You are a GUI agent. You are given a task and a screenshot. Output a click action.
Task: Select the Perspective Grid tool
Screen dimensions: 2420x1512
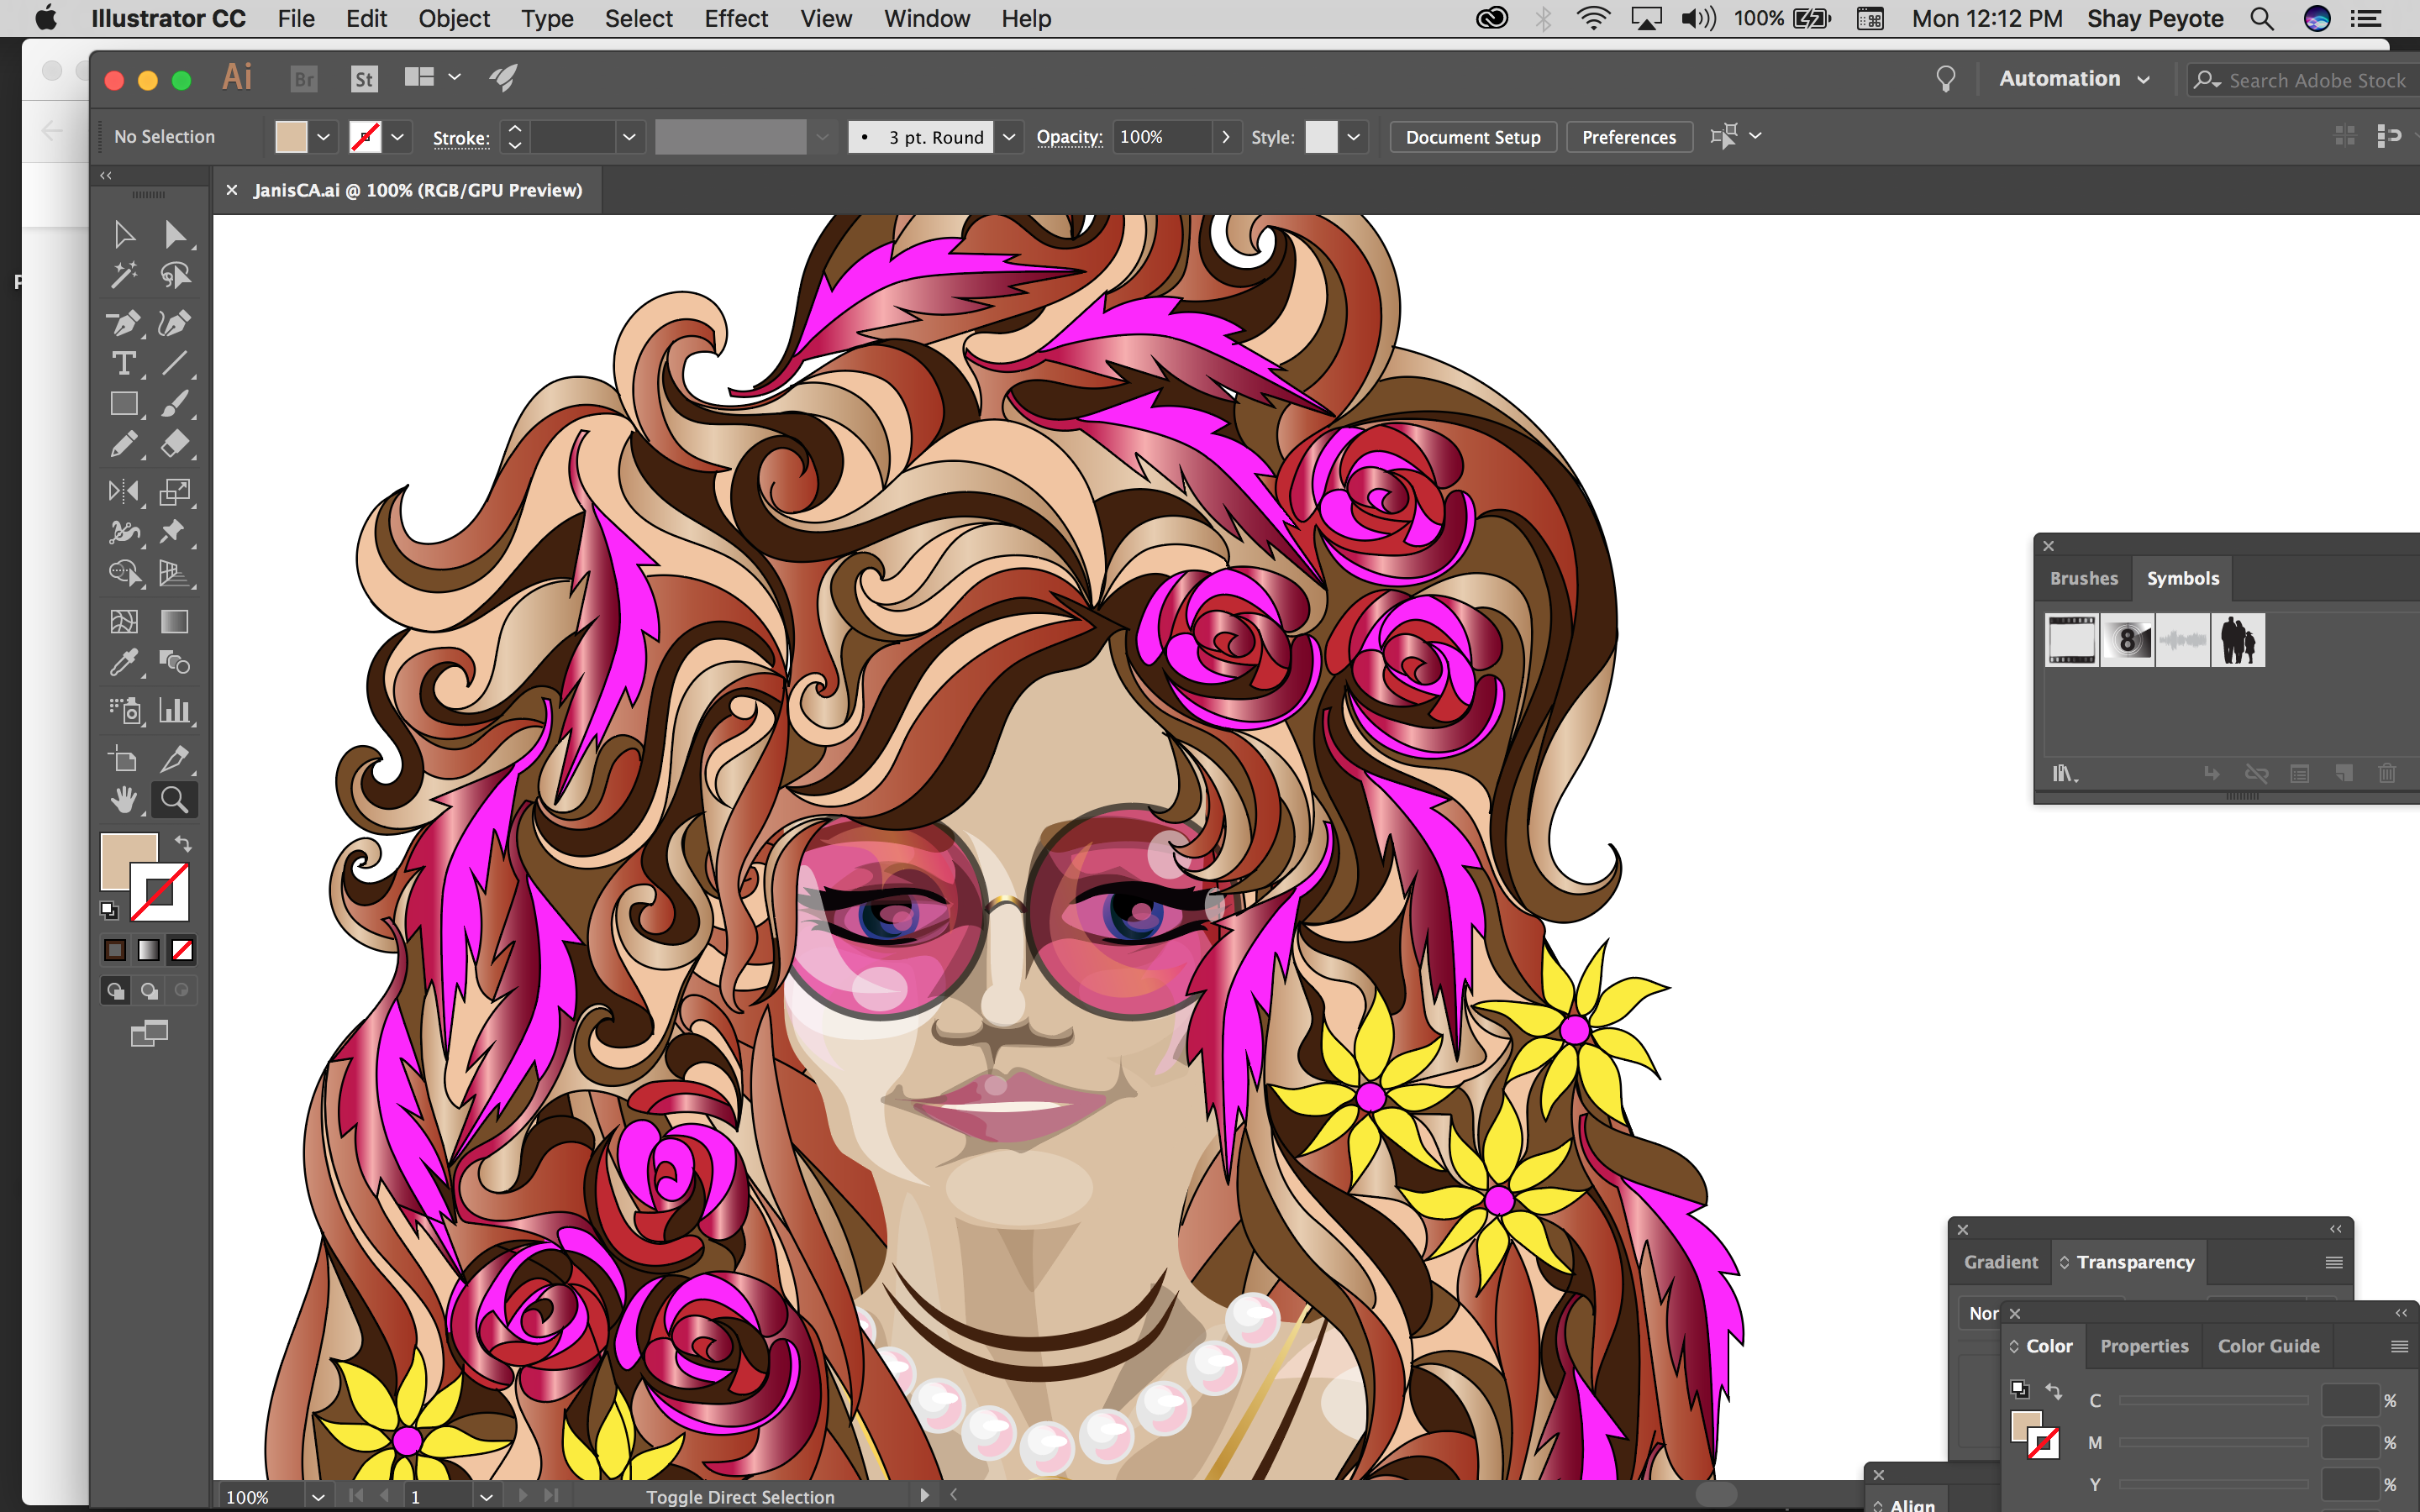pyautogui.click(x=175, y=573)
